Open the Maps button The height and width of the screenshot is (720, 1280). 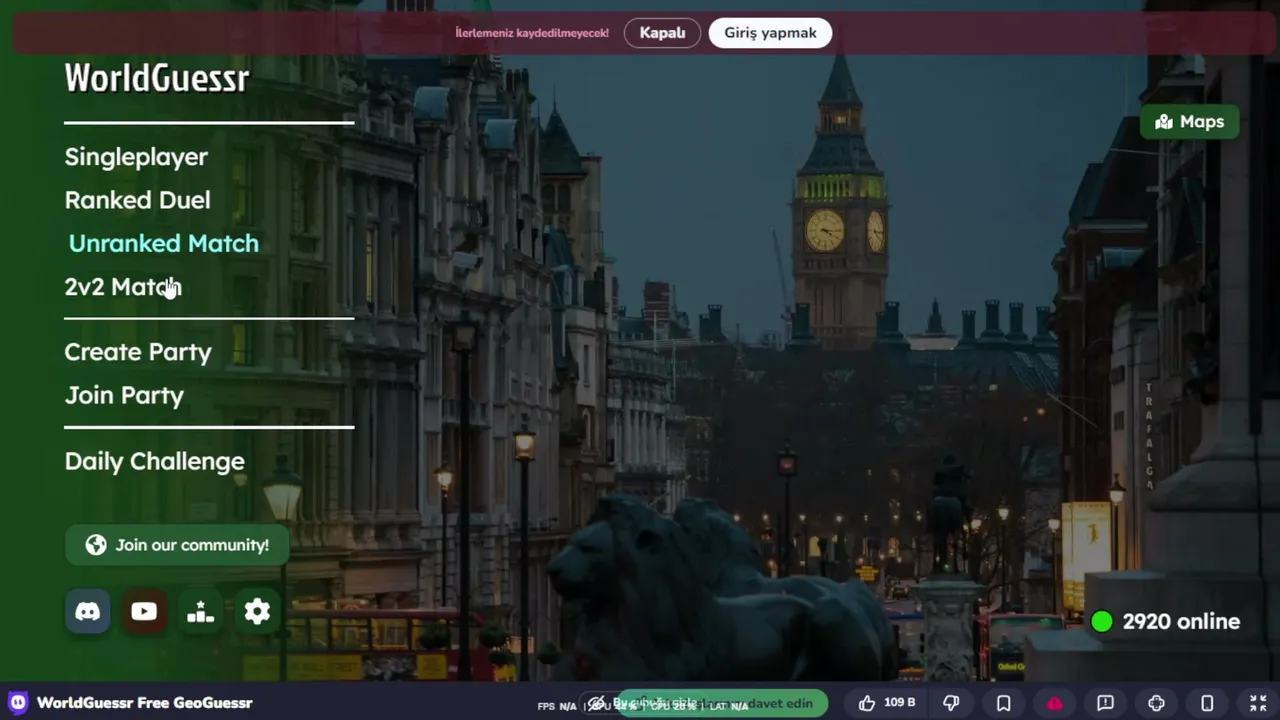click(1189, 122)
